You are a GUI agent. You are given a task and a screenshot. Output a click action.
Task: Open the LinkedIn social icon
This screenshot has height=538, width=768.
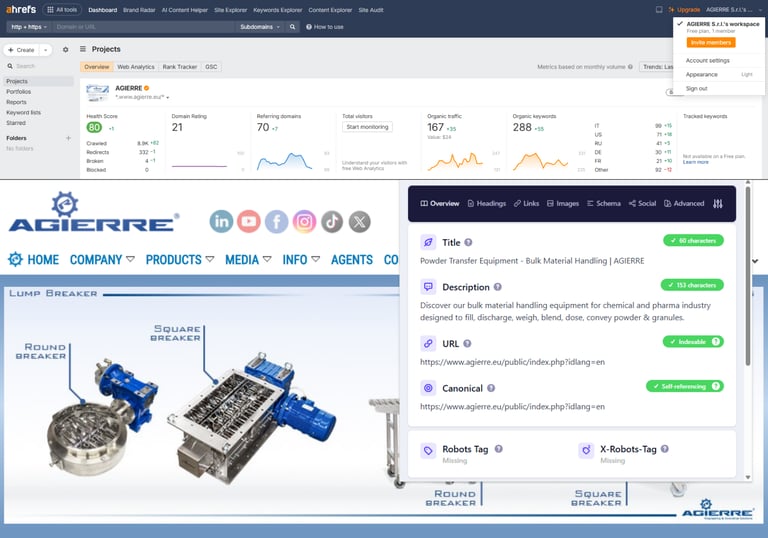pos(221,221)
